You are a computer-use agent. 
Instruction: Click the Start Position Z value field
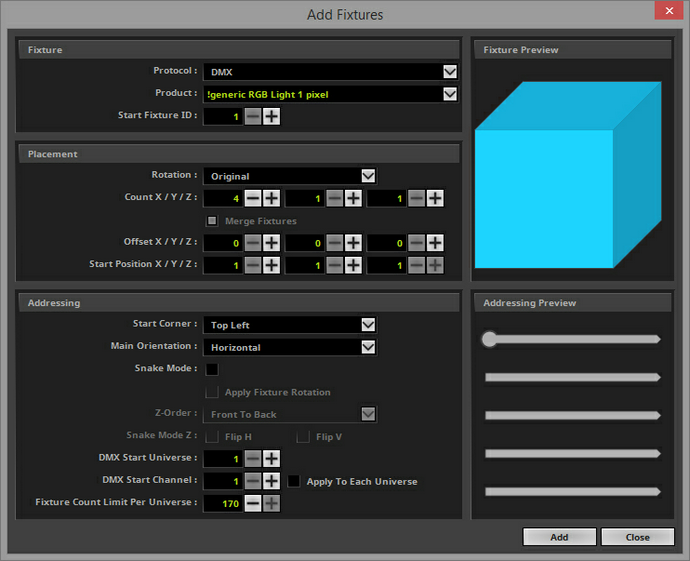(x=387, y=265)
